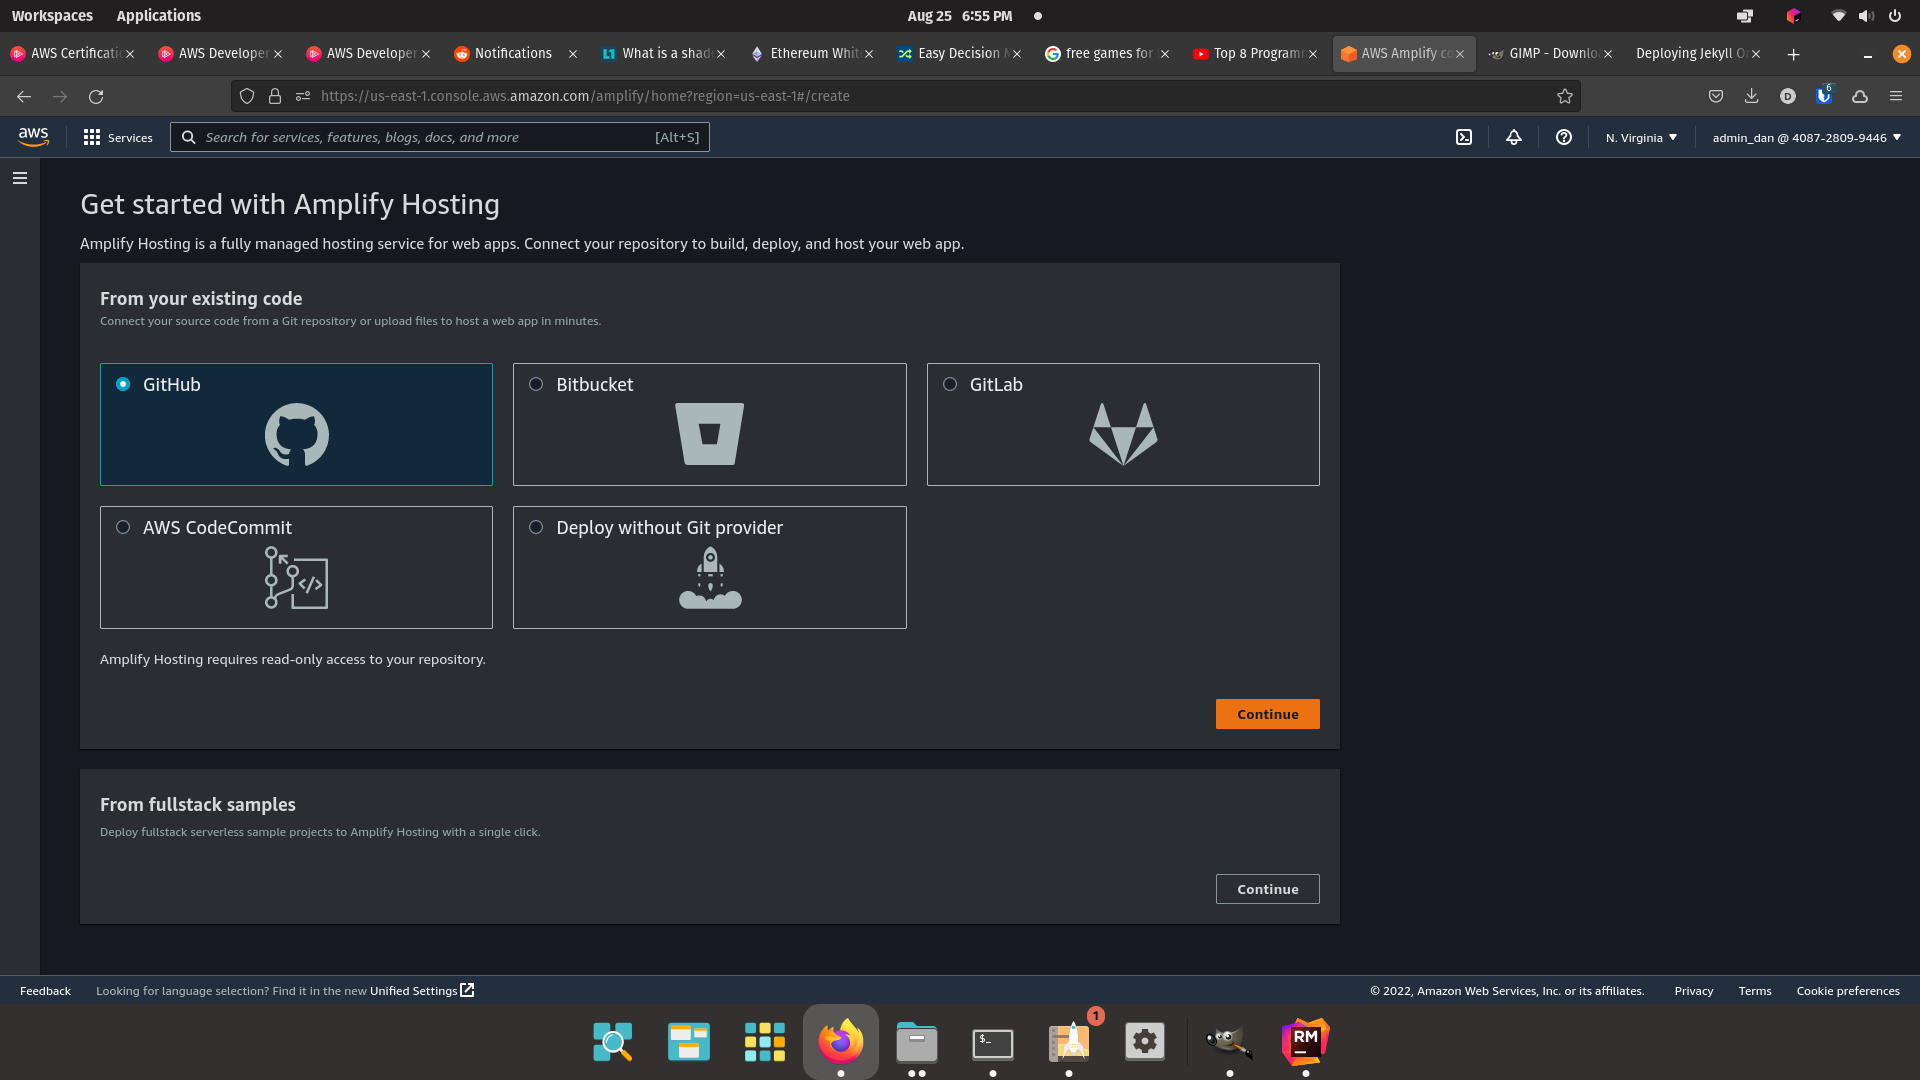Open the N. Virginia region dropdown

tap(1640, 137)
